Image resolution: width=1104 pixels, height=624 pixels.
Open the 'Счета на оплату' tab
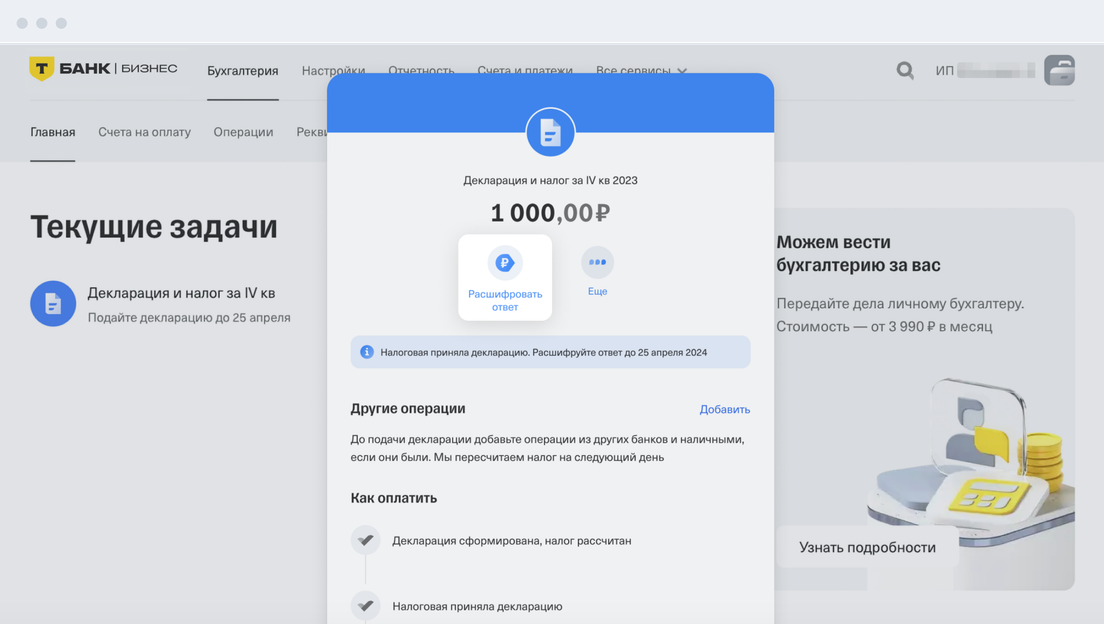tap(144, 132)
